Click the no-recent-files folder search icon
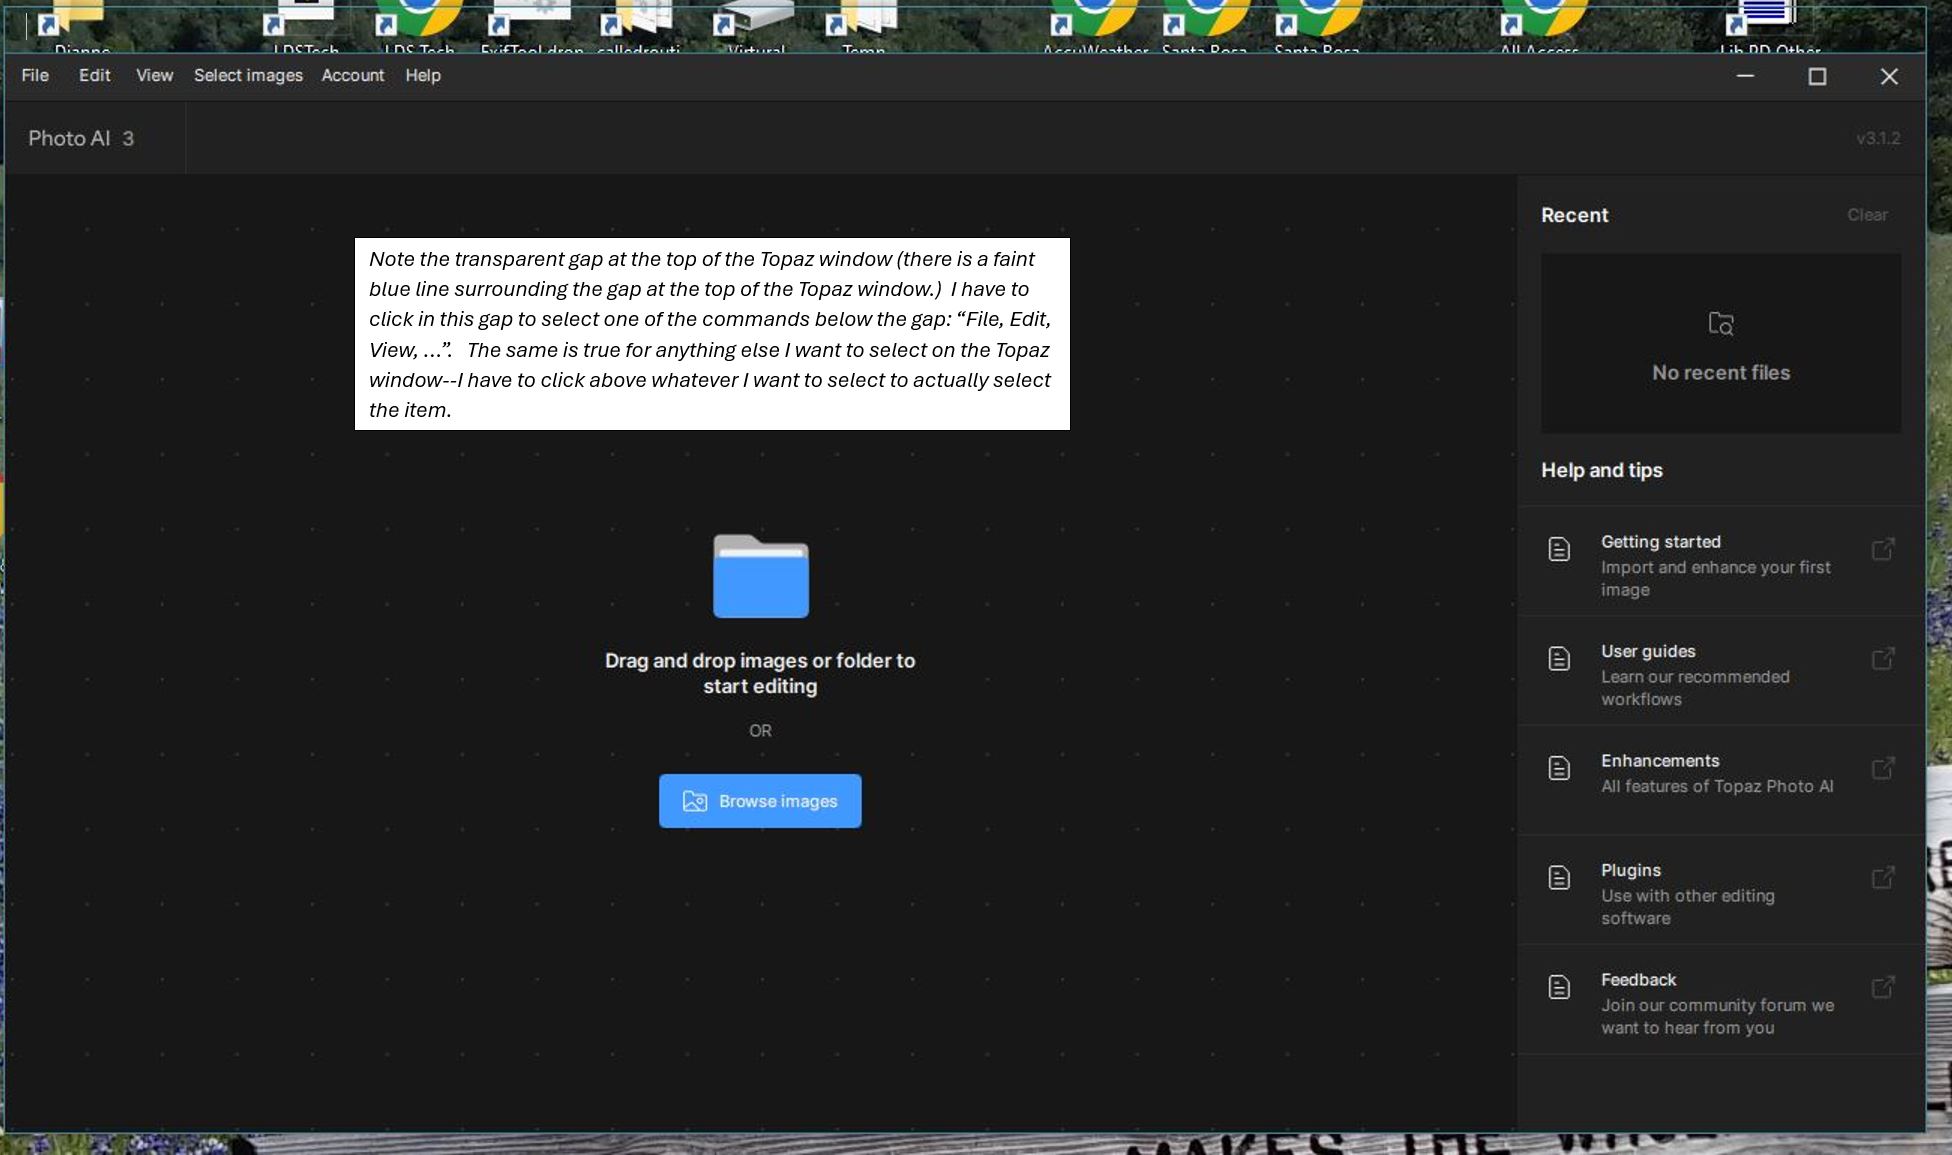Image resolution: width=1952 pixels, height=1155 pixels. [x=1720, y=323]
